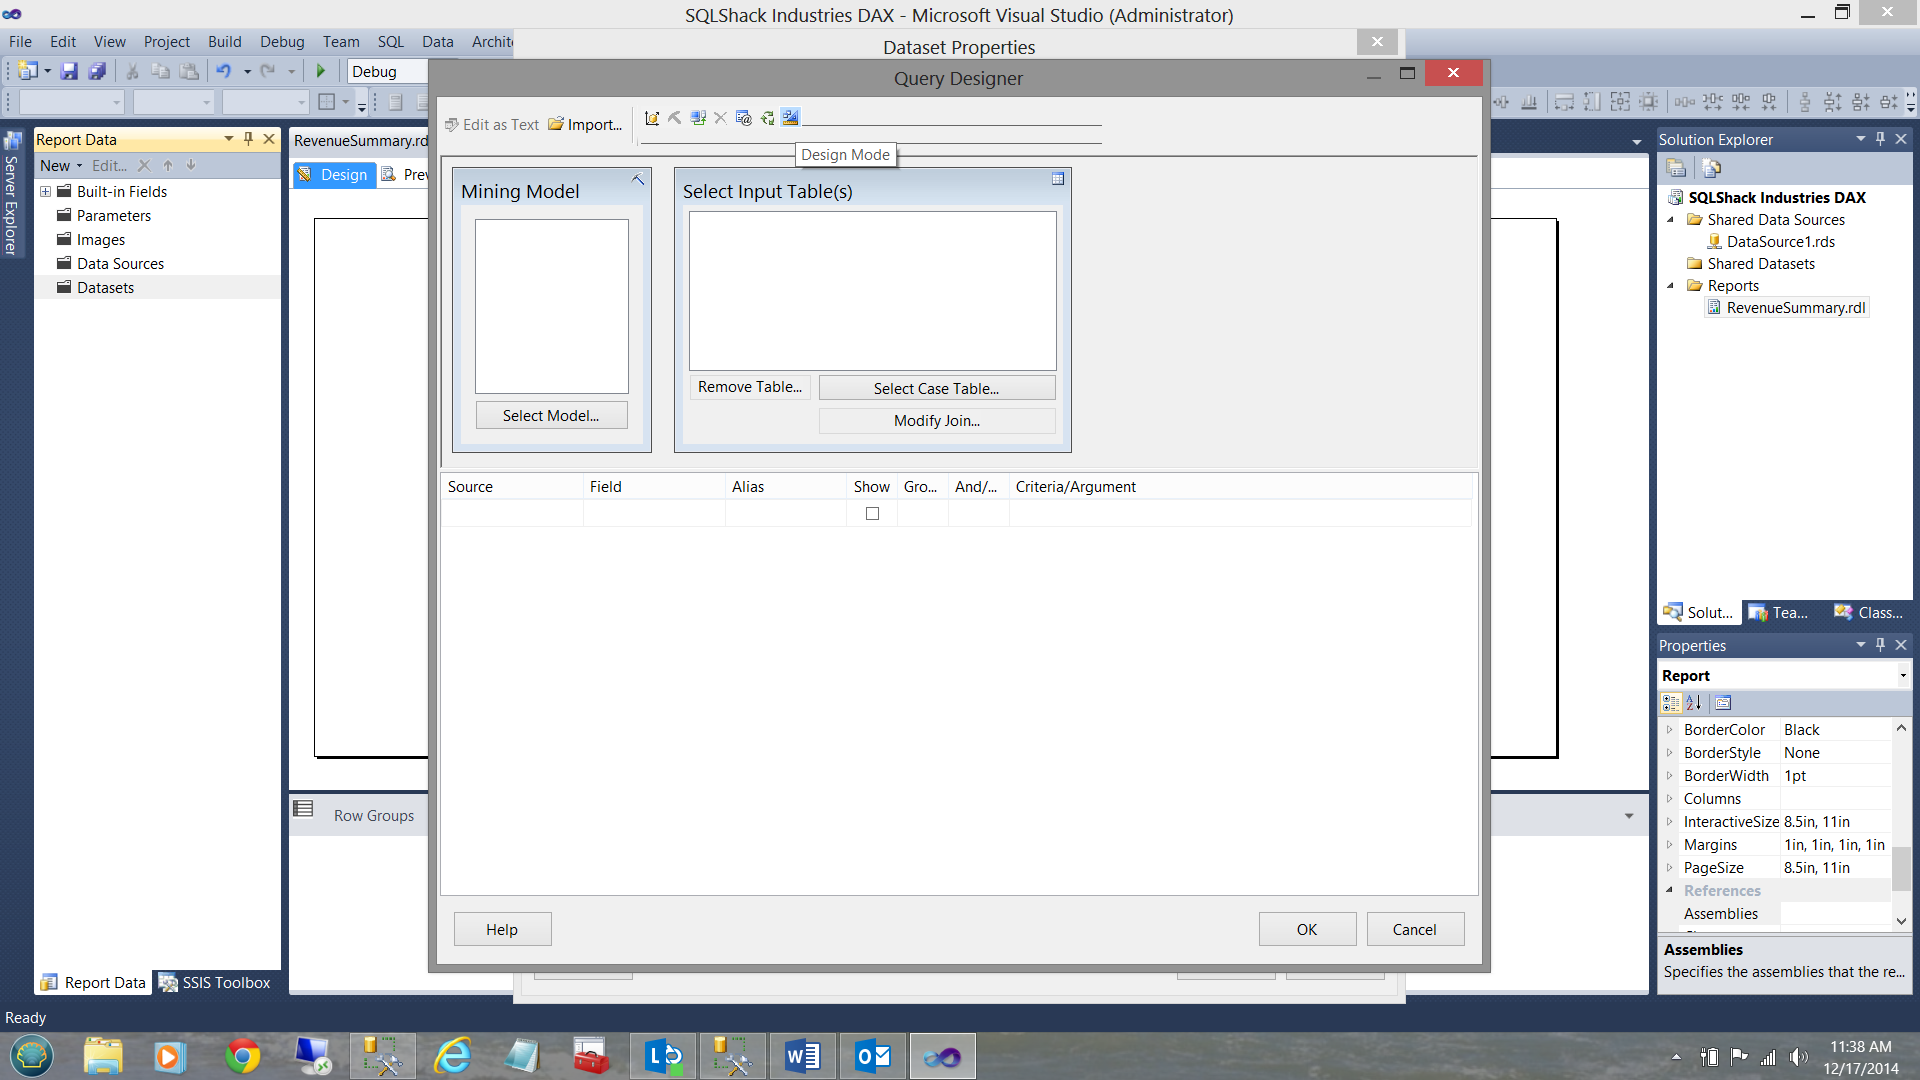
Task: Open the New dropdown in Report Data
Action: (x=61, y=166)
